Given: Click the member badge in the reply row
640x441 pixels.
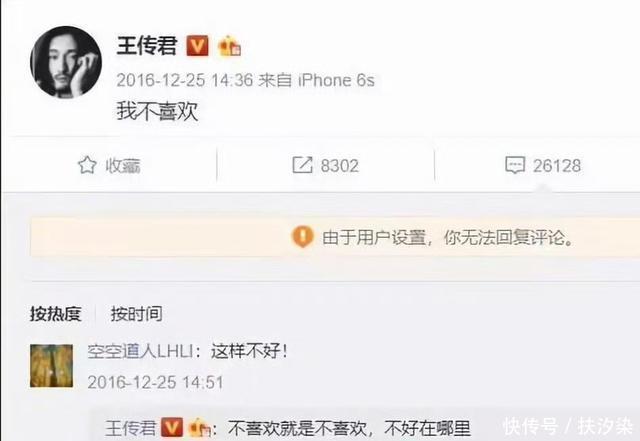Looking at the screenshot, I should point(200,428).
